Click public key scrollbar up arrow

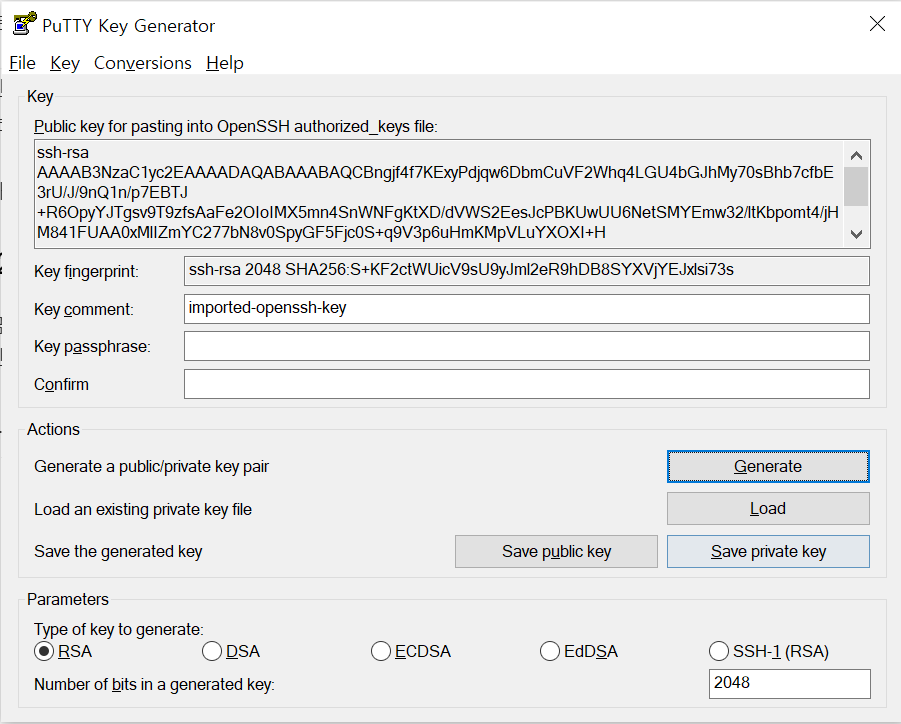(856, 155)
